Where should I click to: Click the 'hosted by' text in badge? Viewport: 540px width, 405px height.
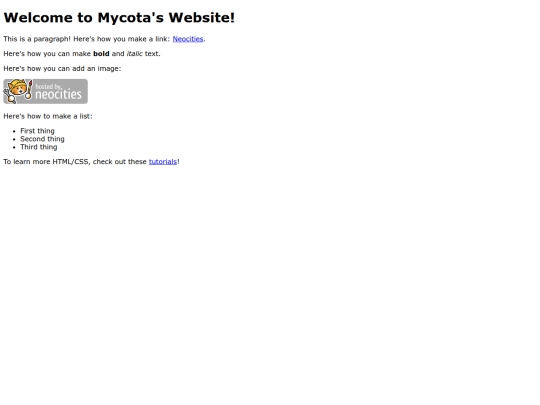pyautogui.click(x=49, y=86)
